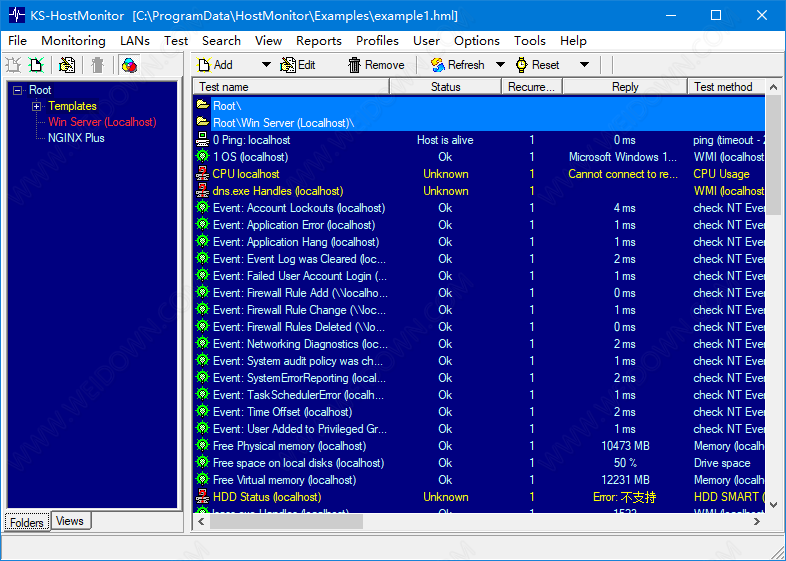
Task: Expand the Templates tree node
Action: coord(37,106)
